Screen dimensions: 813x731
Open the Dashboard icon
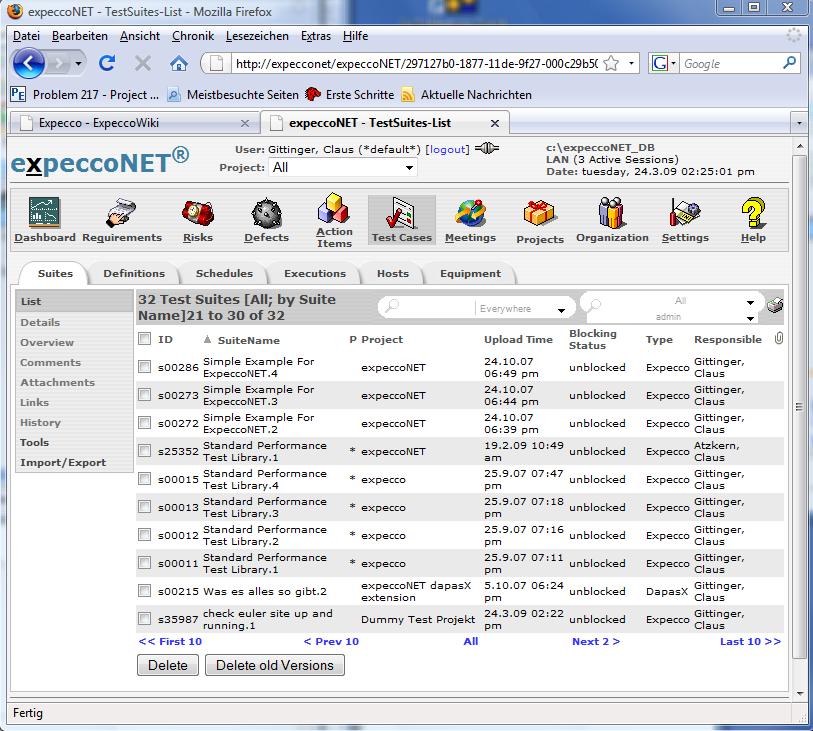click(x=44, y=213)
